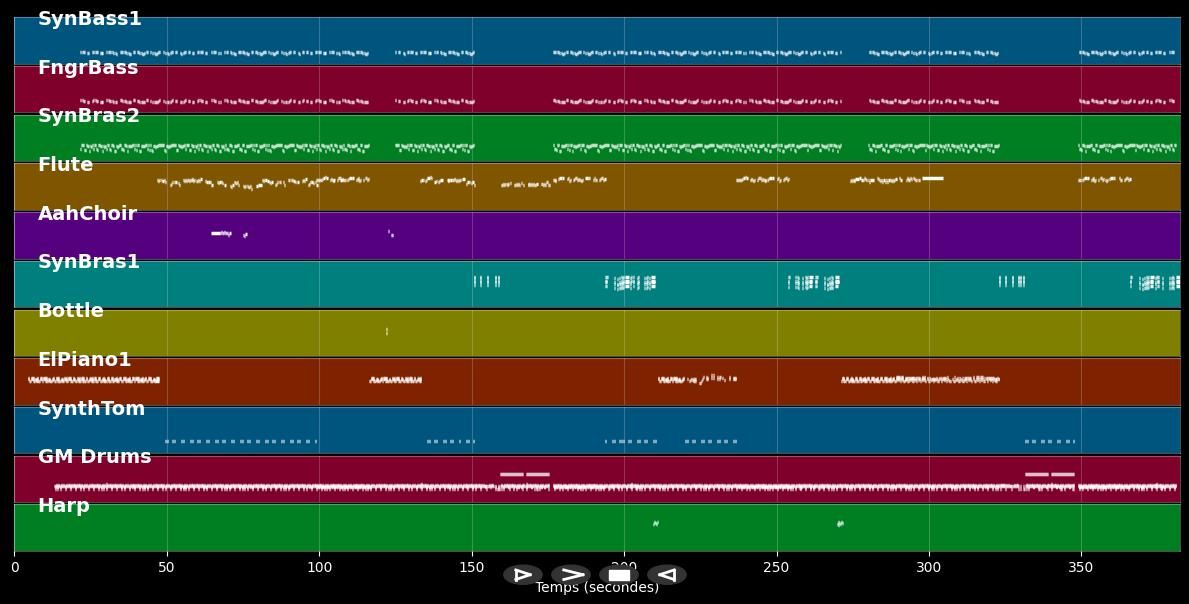Viewport: 1189px width, 604px height.
Task: Select the SynthTom track label
Action: tap(91, 409)
